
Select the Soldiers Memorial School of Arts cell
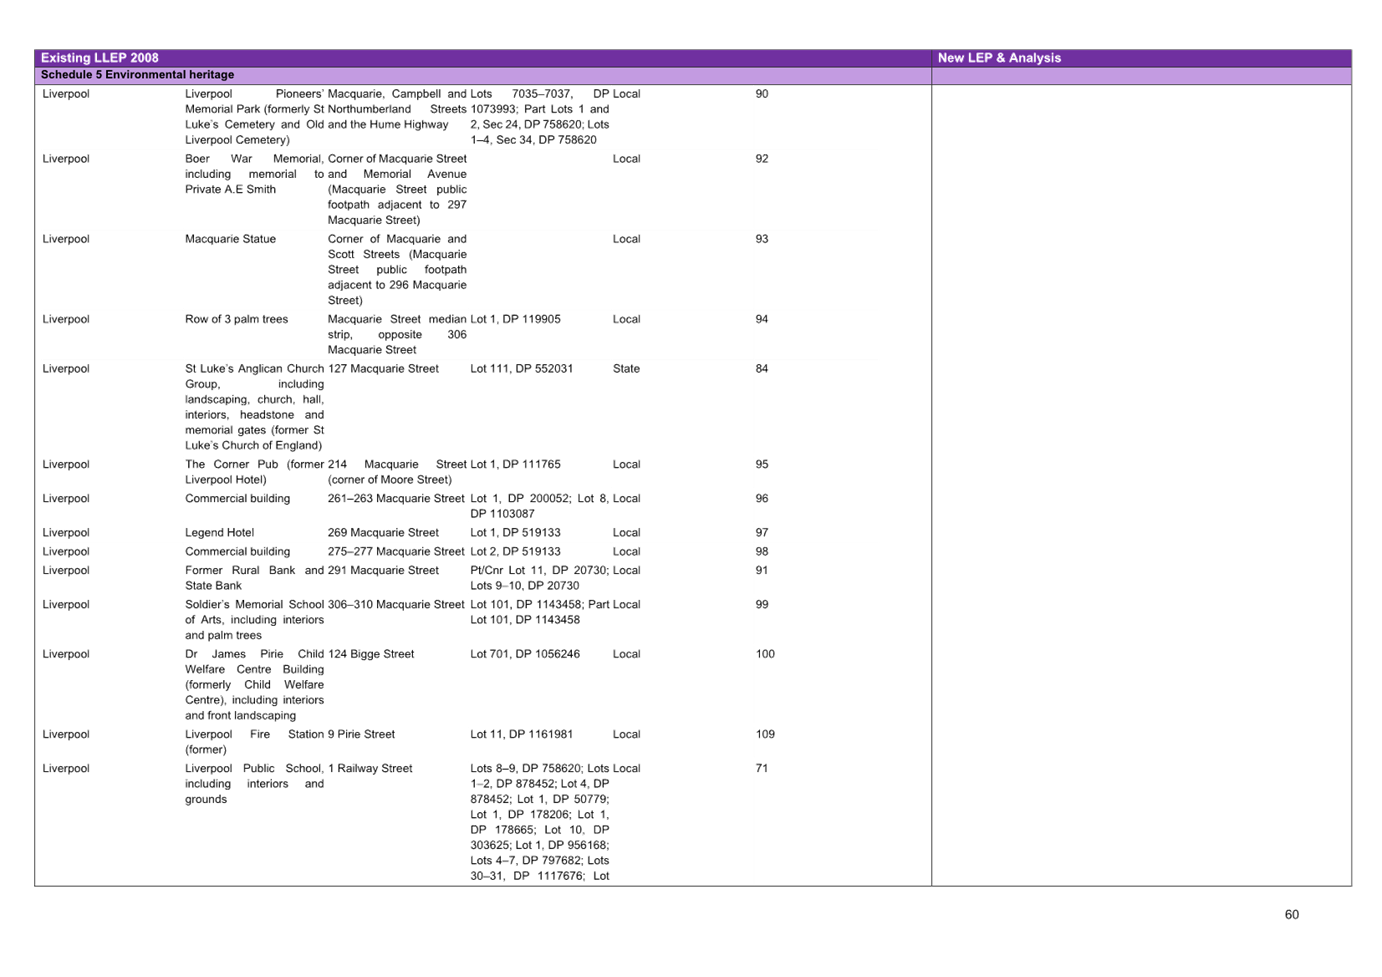click(x=254, y=620)
